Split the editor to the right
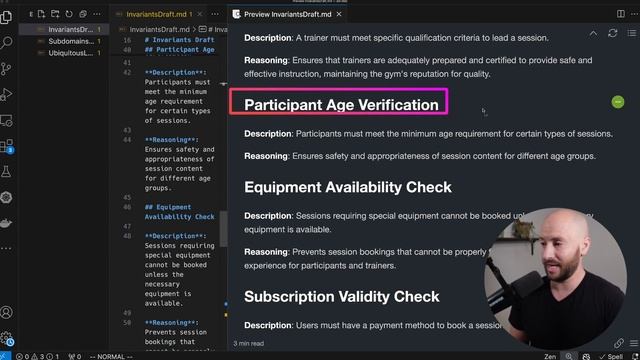This screenshot has width=640, height=360. point(620,14)
